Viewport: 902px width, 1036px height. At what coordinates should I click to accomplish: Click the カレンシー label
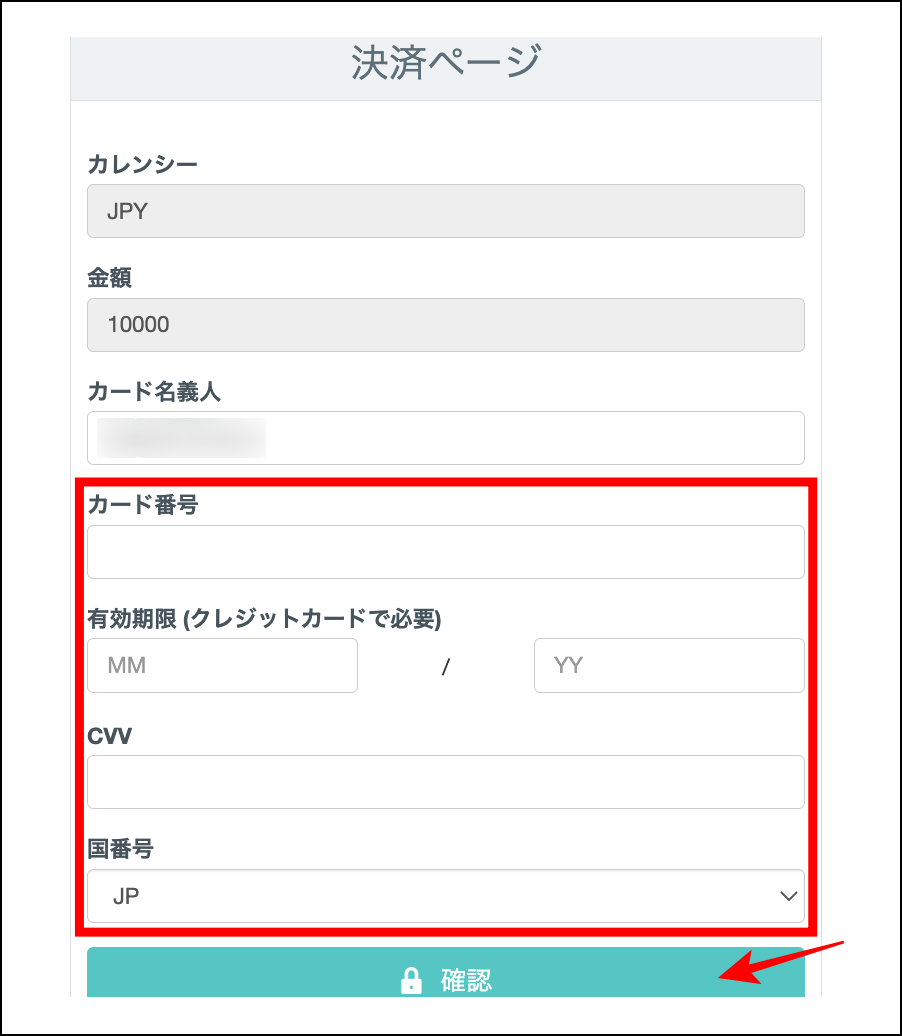click(x=143, y=164)
